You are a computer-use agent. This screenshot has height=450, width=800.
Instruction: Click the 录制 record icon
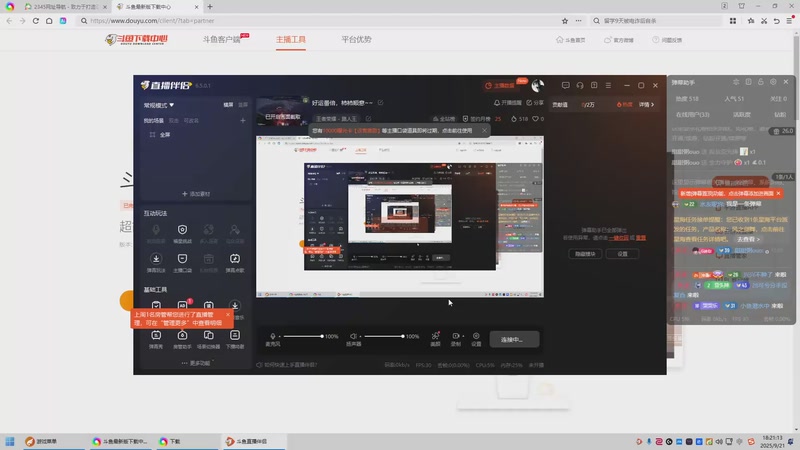[x=456, y=336]
